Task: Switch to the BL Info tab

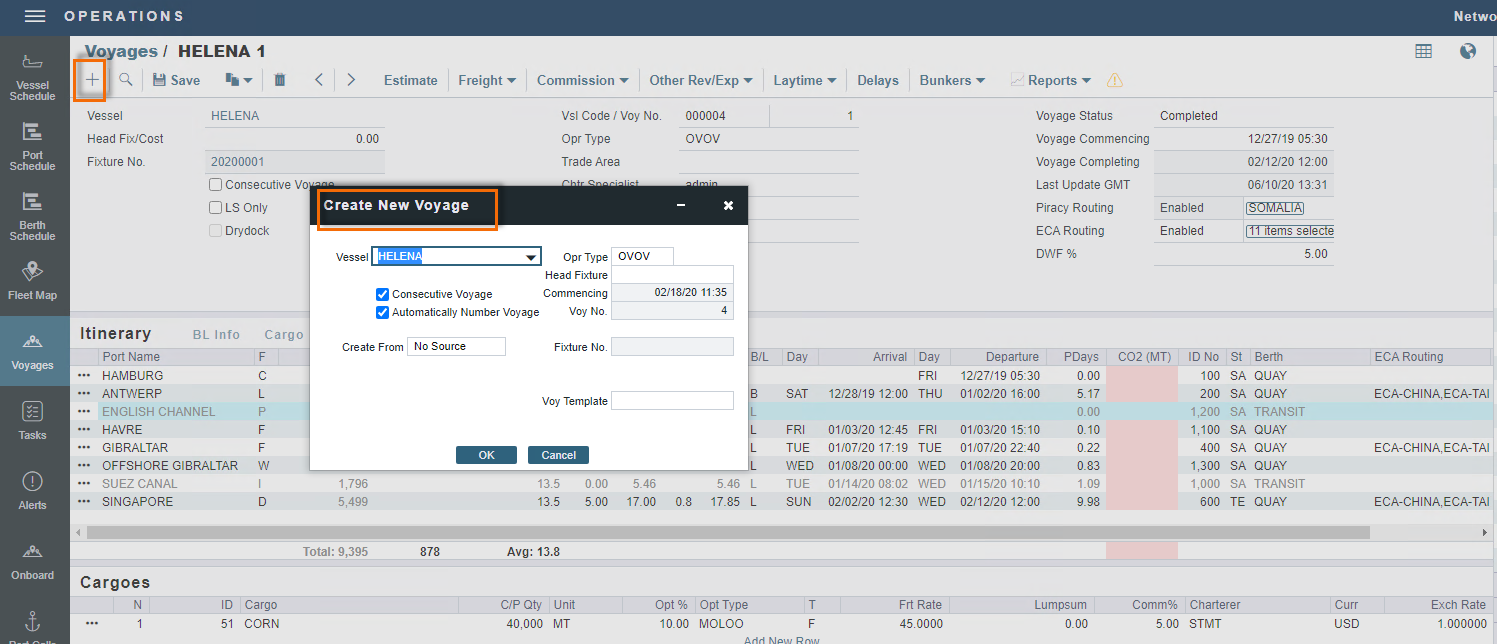Action: point(216,335)
